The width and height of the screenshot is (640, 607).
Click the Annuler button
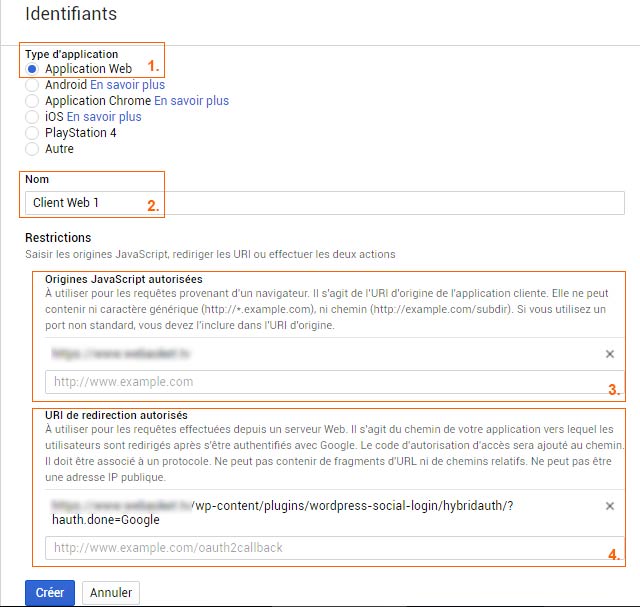pos(110,592)
